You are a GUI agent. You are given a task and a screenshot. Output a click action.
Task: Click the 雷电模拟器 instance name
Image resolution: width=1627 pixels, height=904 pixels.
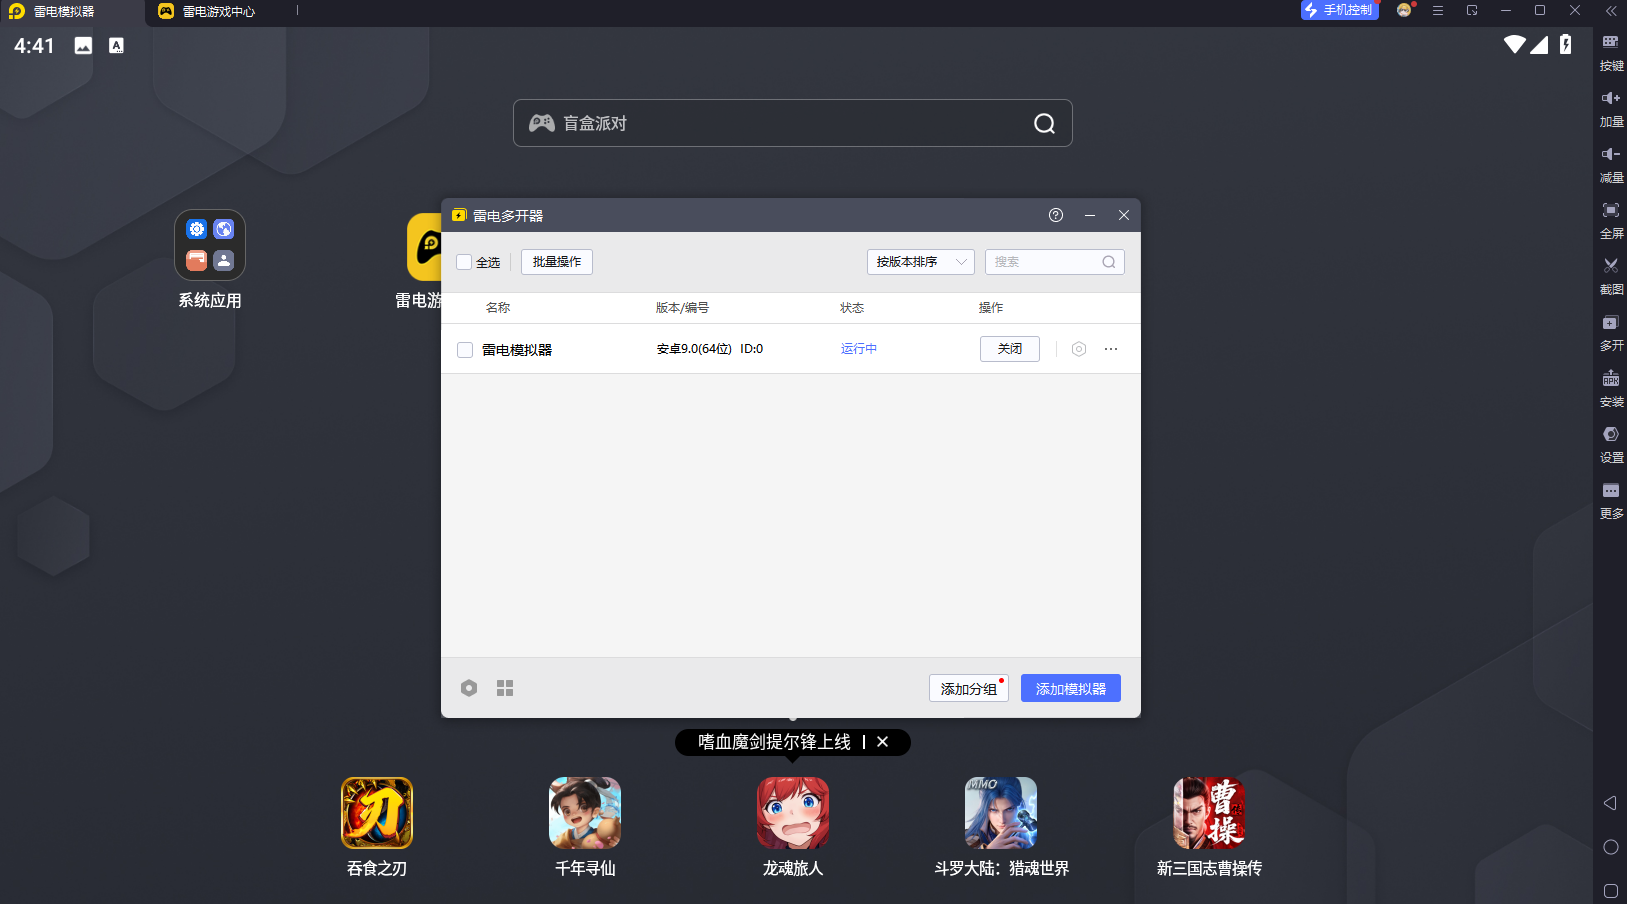click(517, 350)
